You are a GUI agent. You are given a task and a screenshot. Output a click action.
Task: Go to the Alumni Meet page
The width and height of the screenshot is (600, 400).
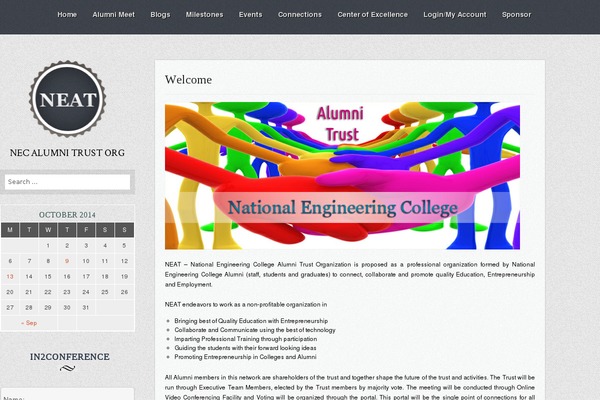coord(114,15)
